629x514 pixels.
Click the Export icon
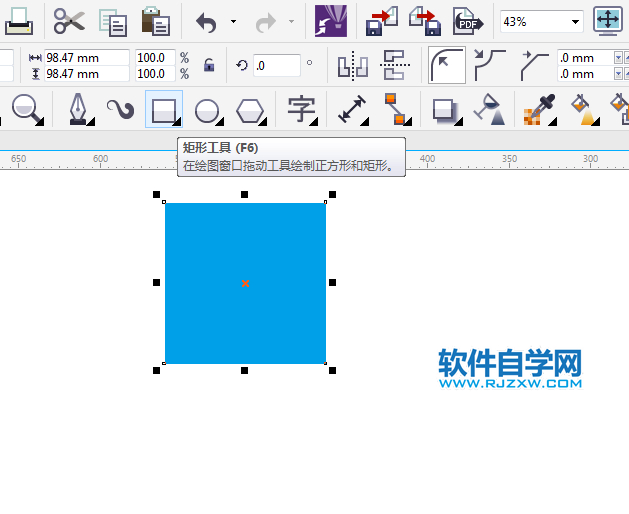425,21
